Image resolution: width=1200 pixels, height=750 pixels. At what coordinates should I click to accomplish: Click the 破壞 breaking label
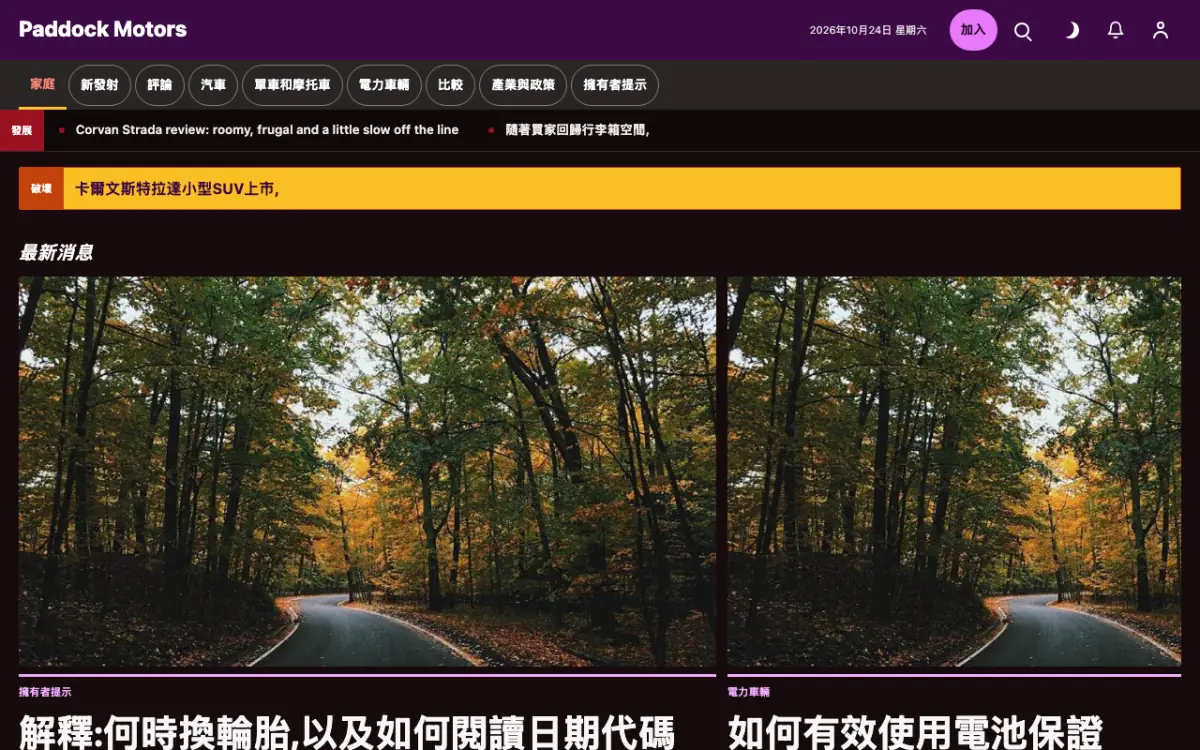point(41,189)
